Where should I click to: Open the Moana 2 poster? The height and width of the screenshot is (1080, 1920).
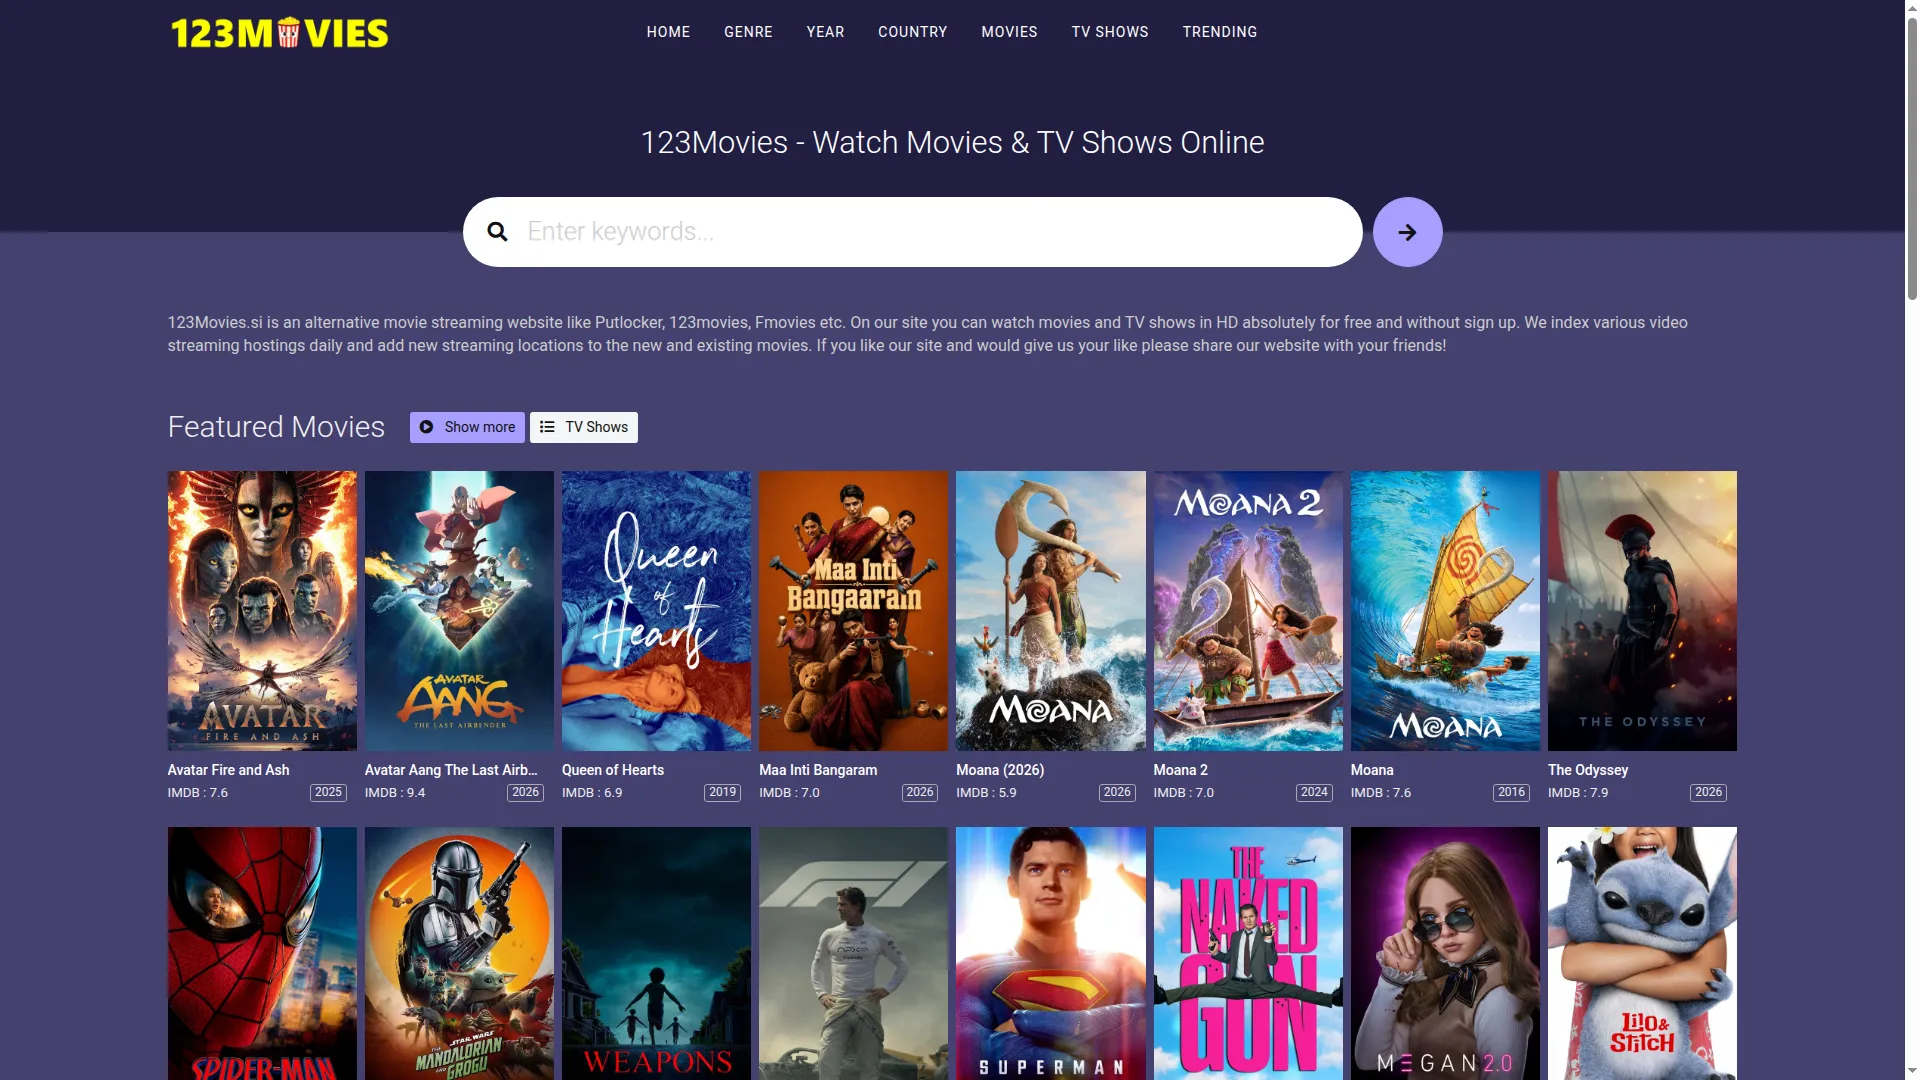(1248, 611)
